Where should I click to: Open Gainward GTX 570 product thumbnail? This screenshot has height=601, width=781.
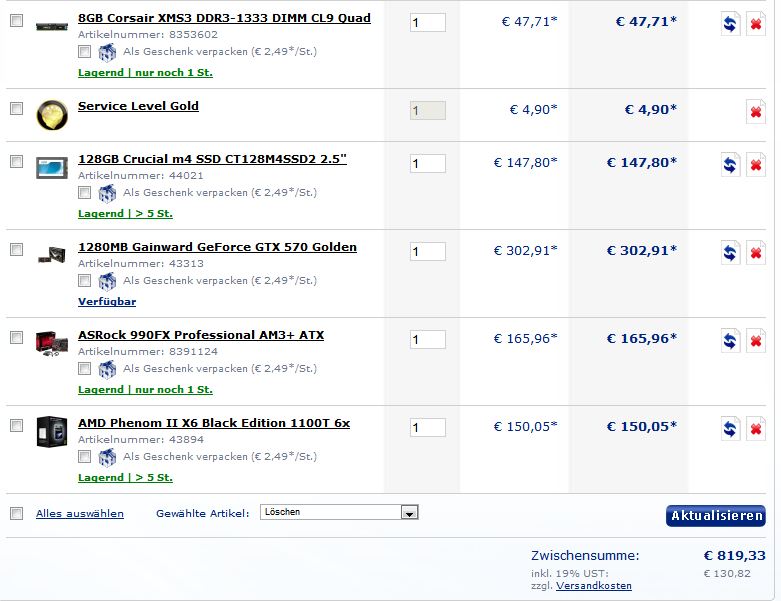coord(52,255)
